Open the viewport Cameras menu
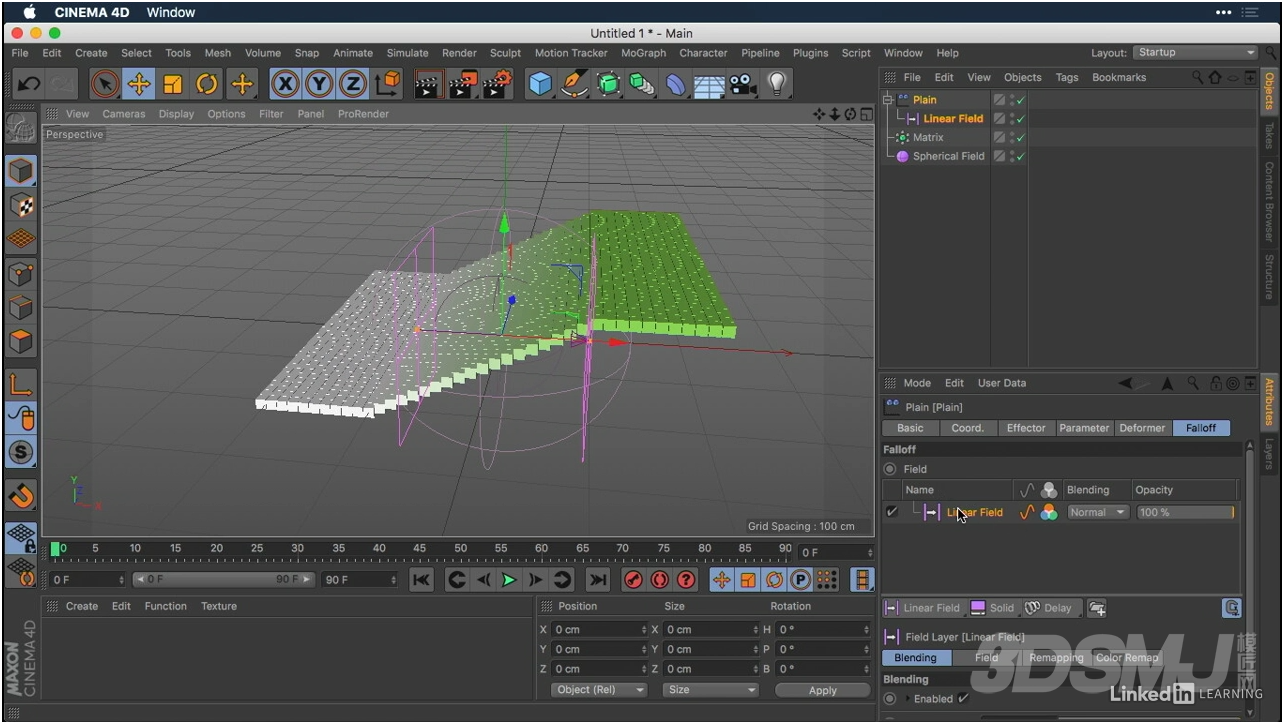Screen dimensions: 1284x724 click(x=124, y=114)
